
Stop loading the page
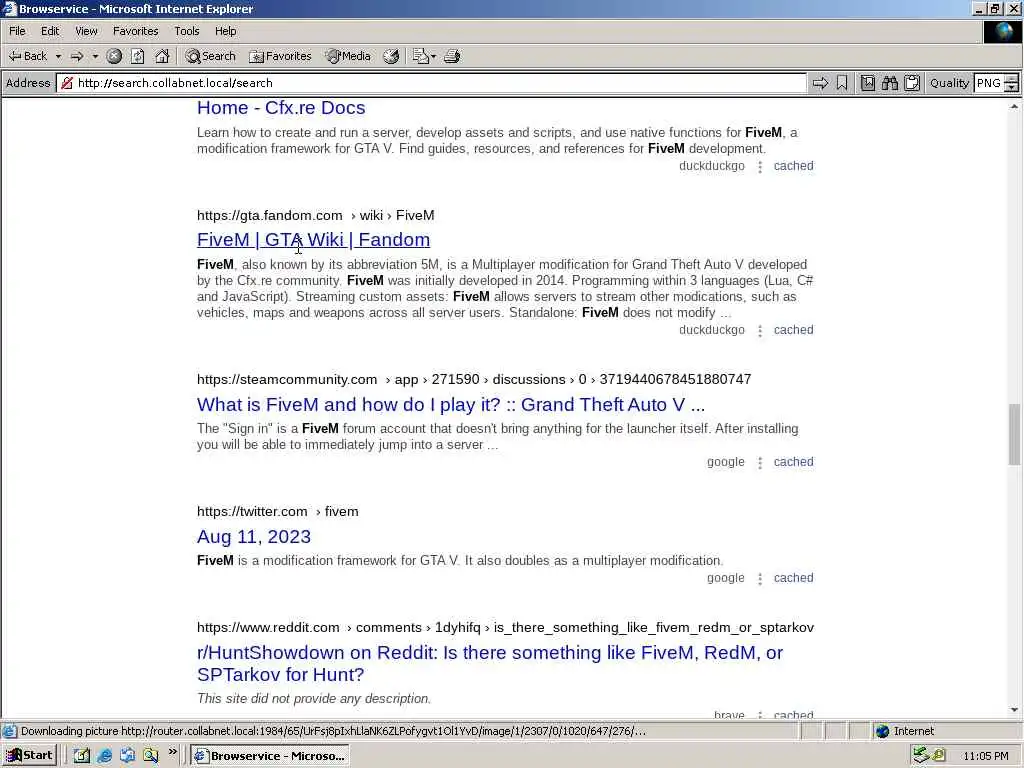point(114,56)
